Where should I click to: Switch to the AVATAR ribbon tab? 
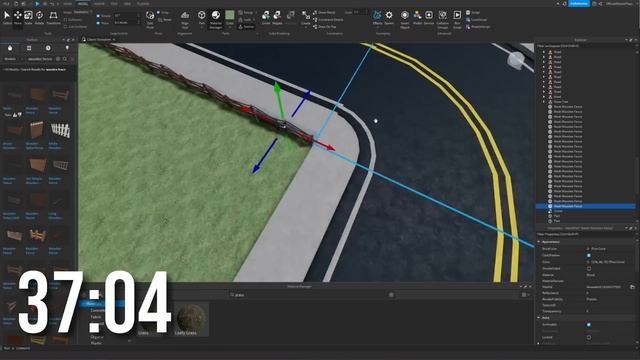99,4
